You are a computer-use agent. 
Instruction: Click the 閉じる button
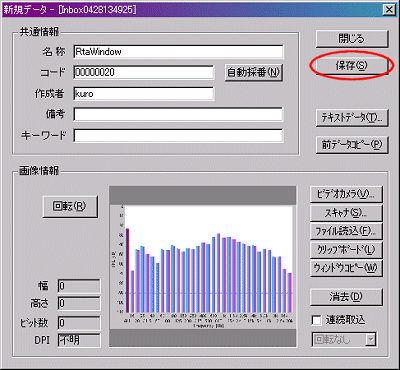(x=352, y=39)
